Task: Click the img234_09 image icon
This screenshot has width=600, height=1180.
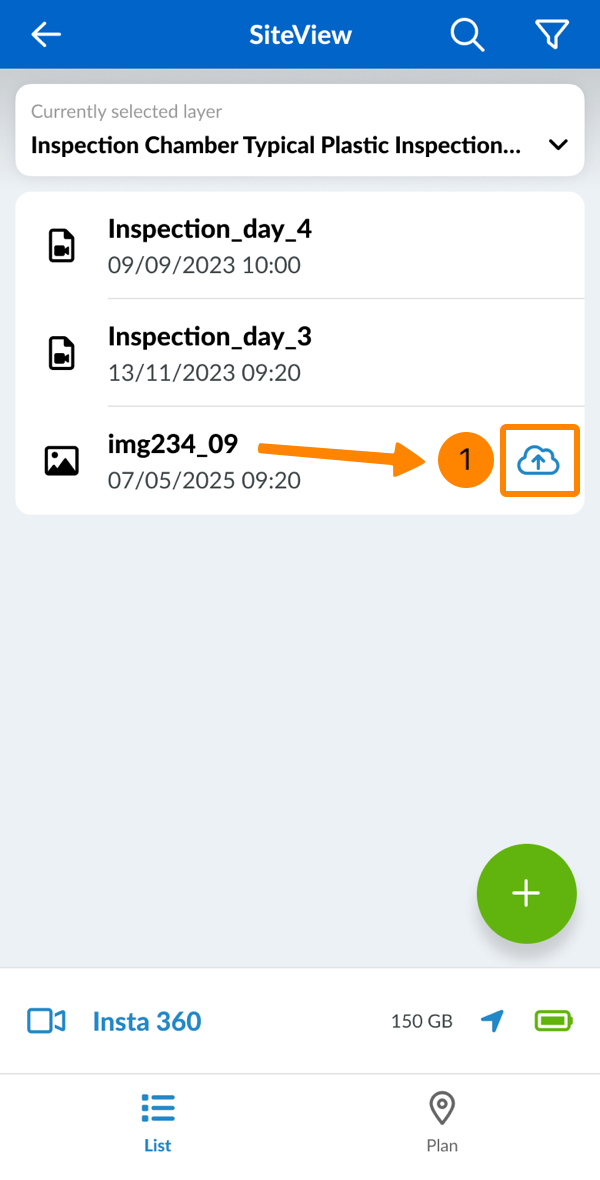Action: pos(62,461)
